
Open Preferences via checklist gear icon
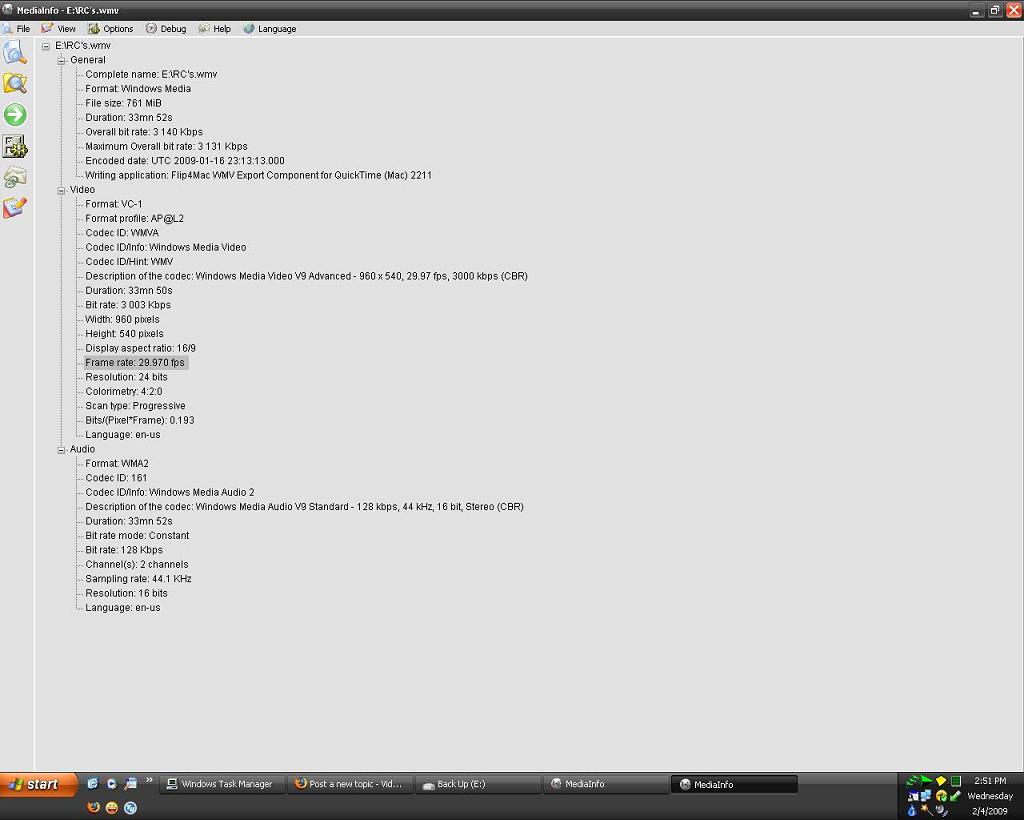click(x=15, y=146)
